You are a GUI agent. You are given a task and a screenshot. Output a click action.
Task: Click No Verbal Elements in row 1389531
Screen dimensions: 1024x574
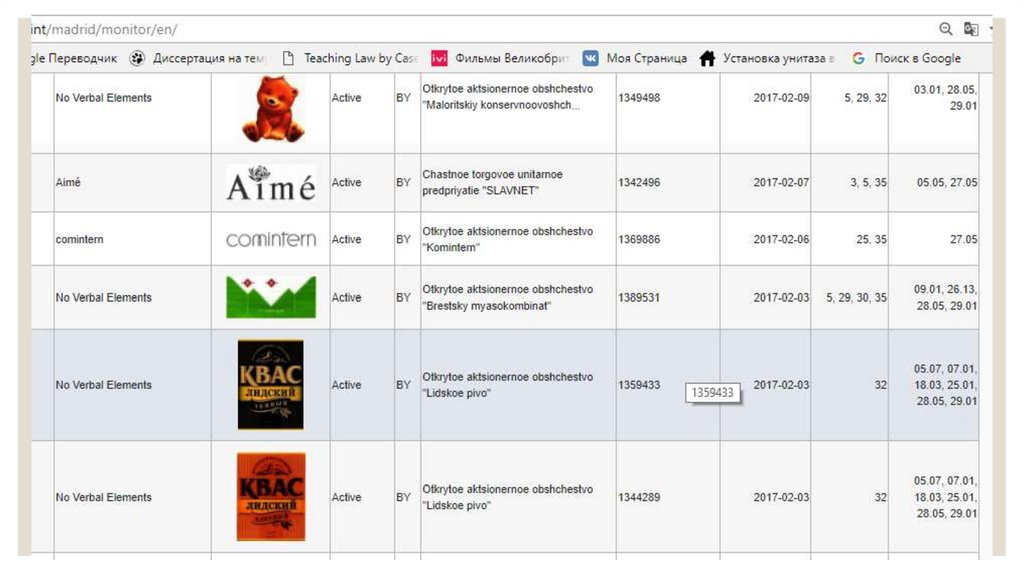(x=103, y=297)
